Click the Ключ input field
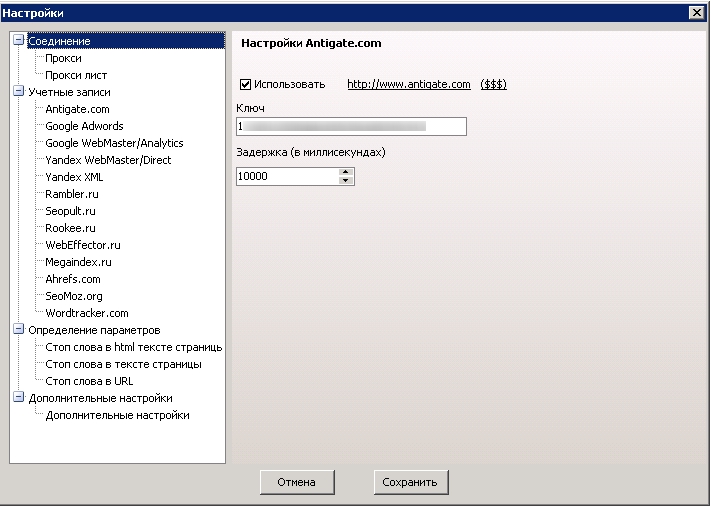The image size is (711, 506). [x=351, y=126]
